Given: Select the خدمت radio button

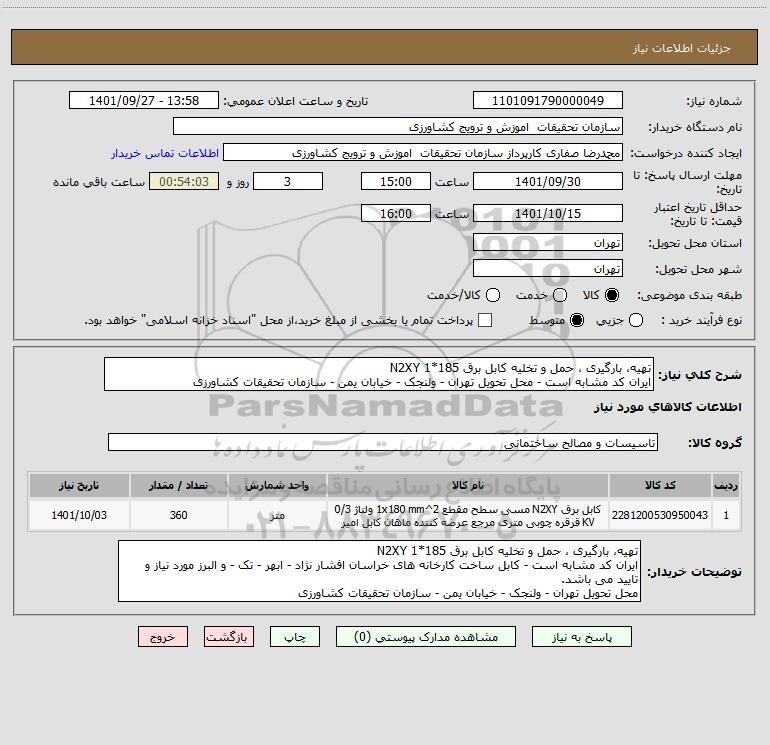Looking at the screenshot, I should point(560,295).
